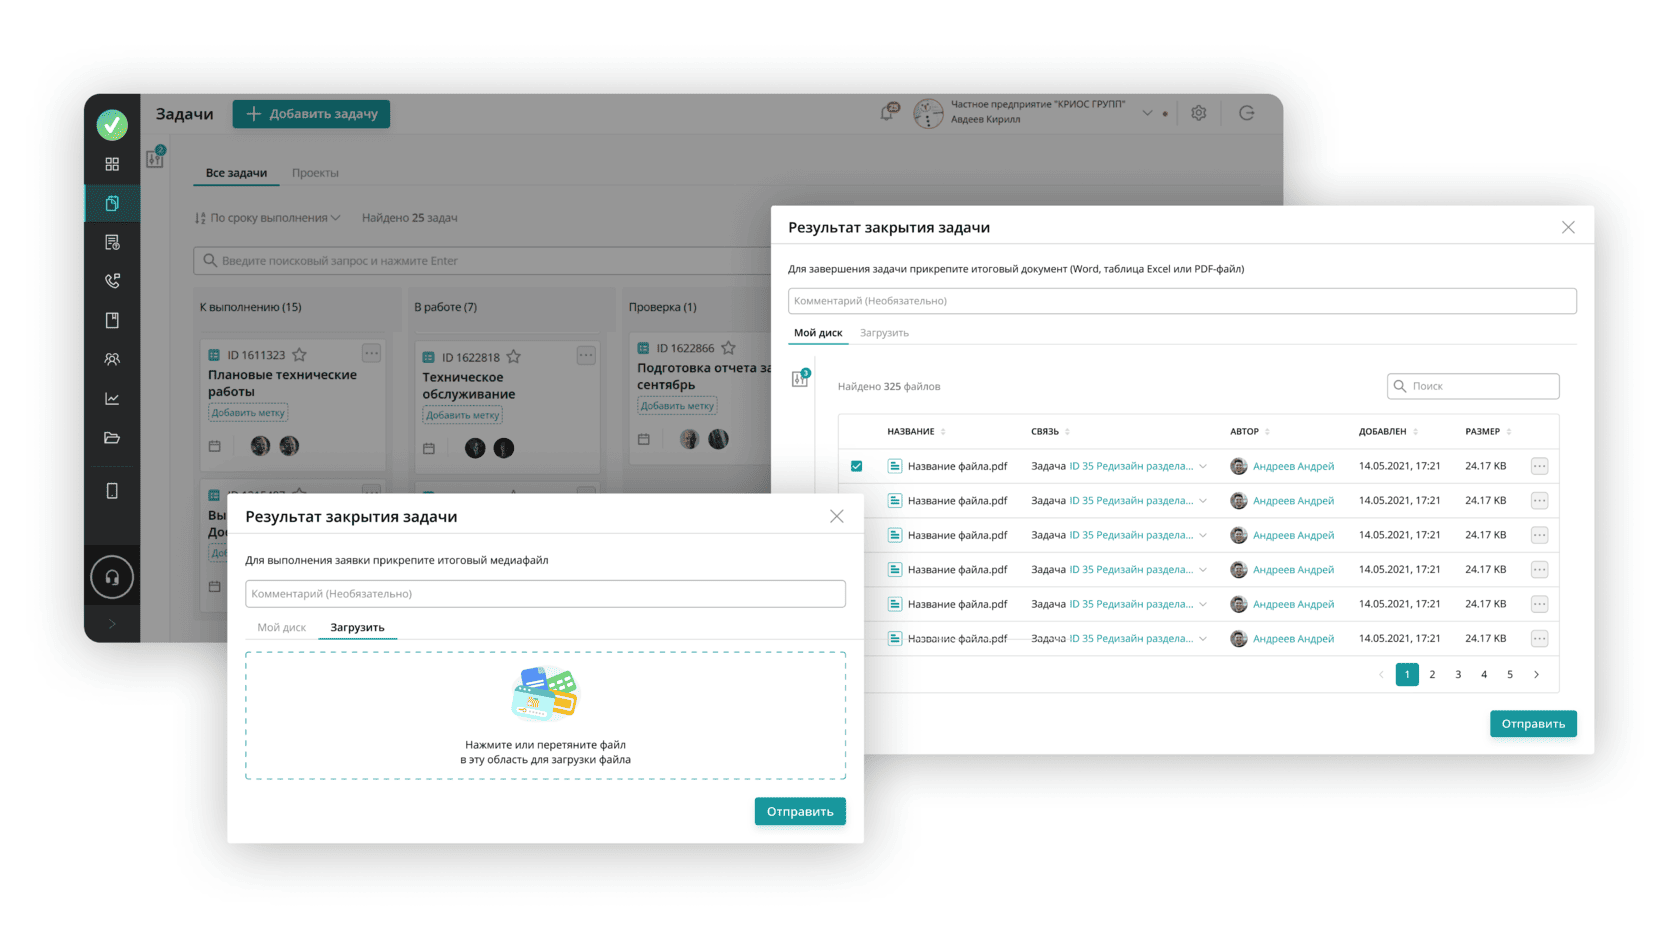Open the folder icon in sidebar

click(112, 437)
